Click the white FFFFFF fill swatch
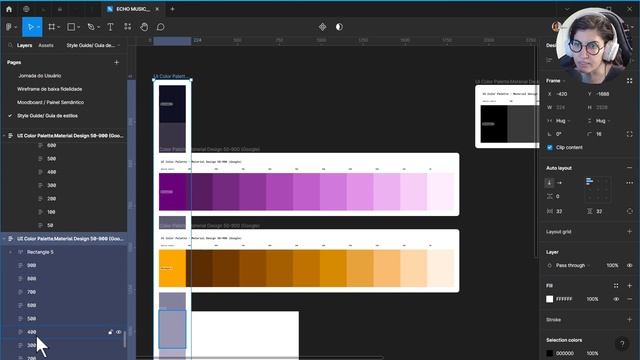This screenshot has height=360, width=640. 550,299
